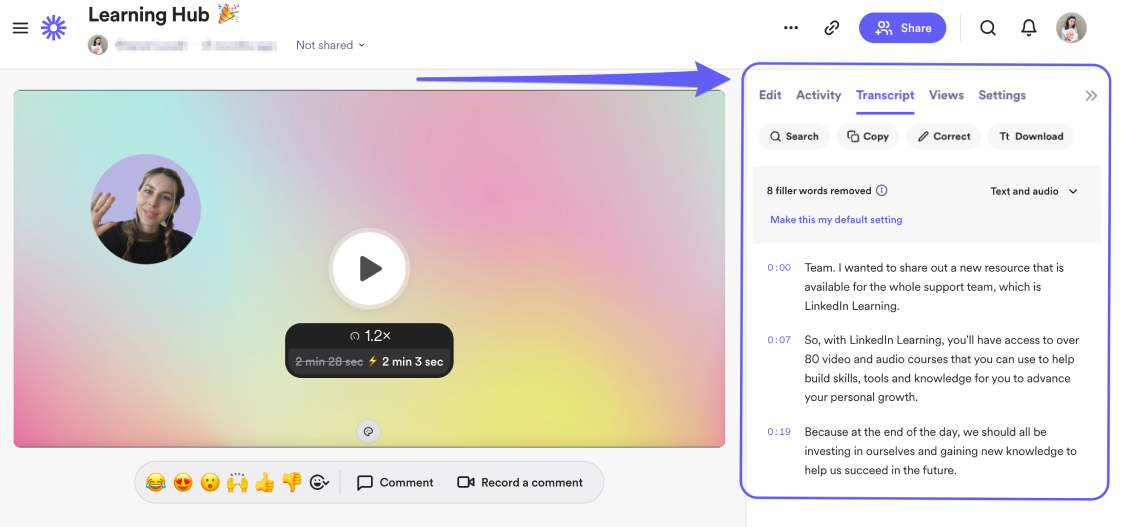1131x527 pixels.
Task: Click the presenter's round camera bubble
Action: tap(146, 209)
